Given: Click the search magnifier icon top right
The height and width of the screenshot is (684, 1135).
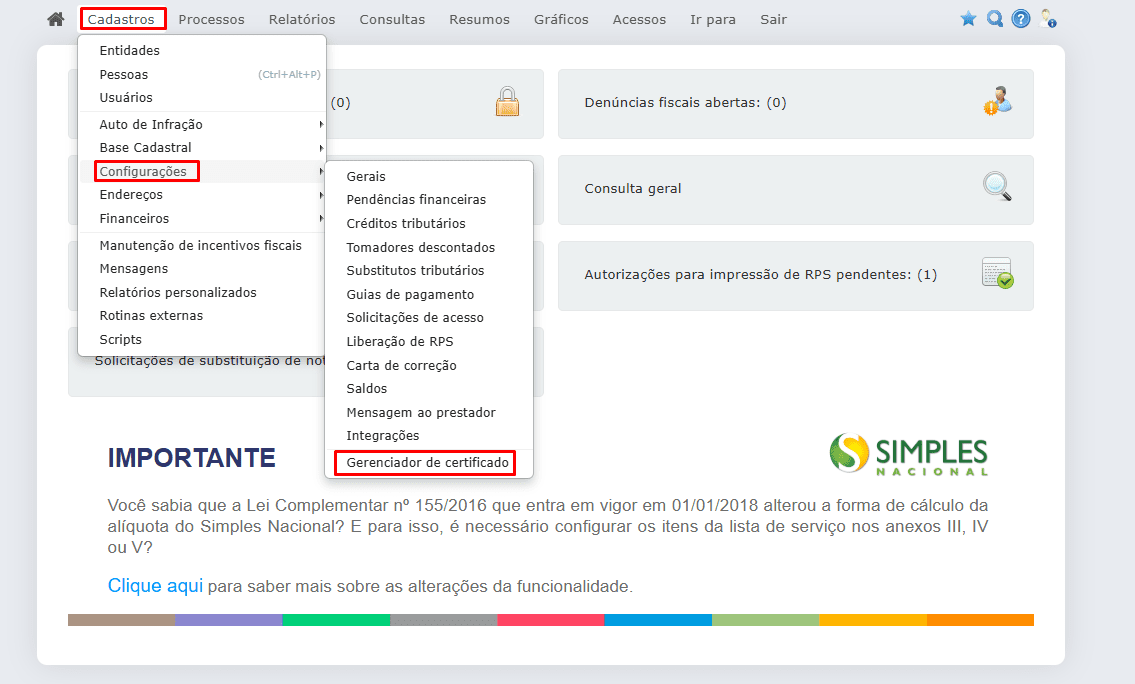Looking at the screenshot, I should (x=994, y=17).
